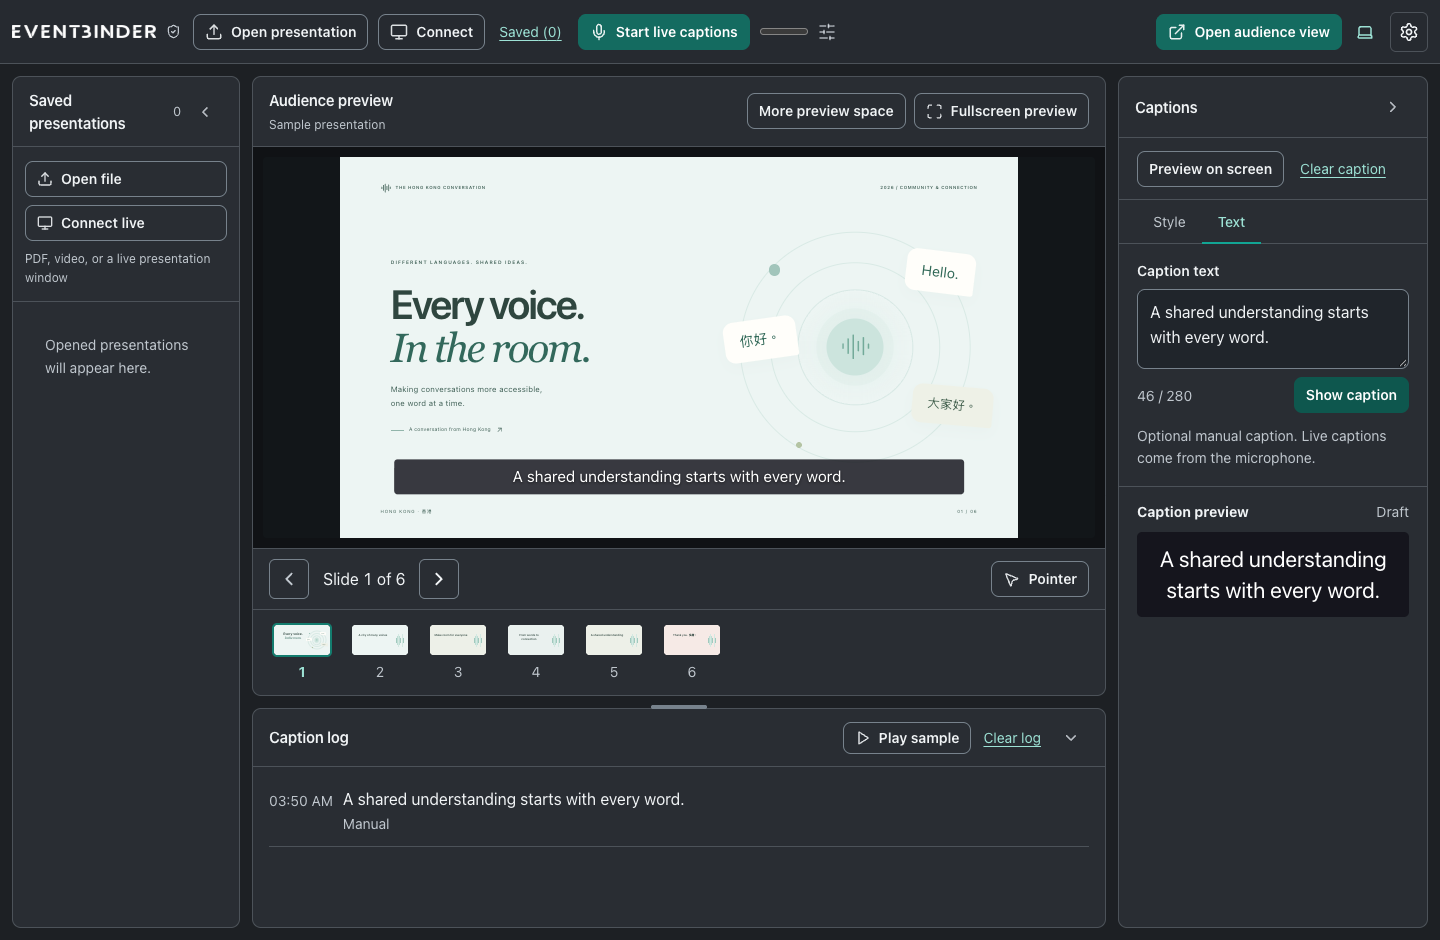Click Open file in the sidebar
Image resolution: width=1440 pixels, height=940 pixels.
click(x=126, y=179)
